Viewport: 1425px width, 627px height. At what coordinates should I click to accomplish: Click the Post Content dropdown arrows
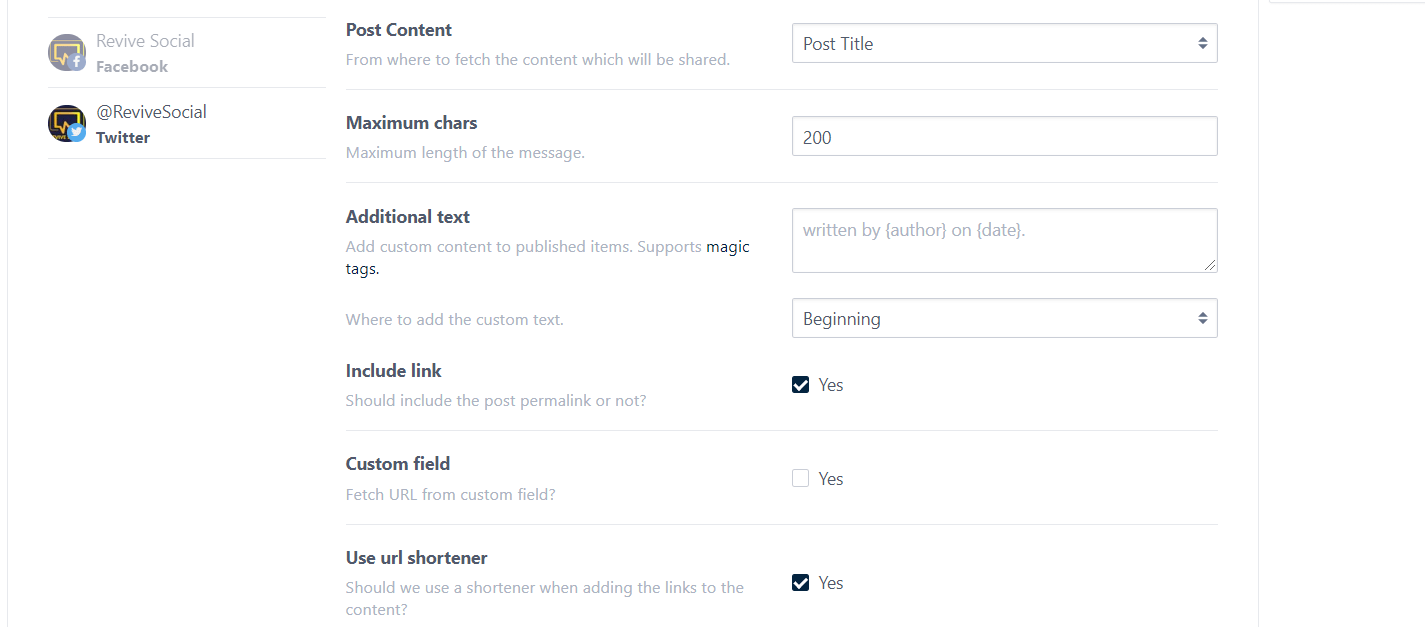click(x=1202, y=44)
